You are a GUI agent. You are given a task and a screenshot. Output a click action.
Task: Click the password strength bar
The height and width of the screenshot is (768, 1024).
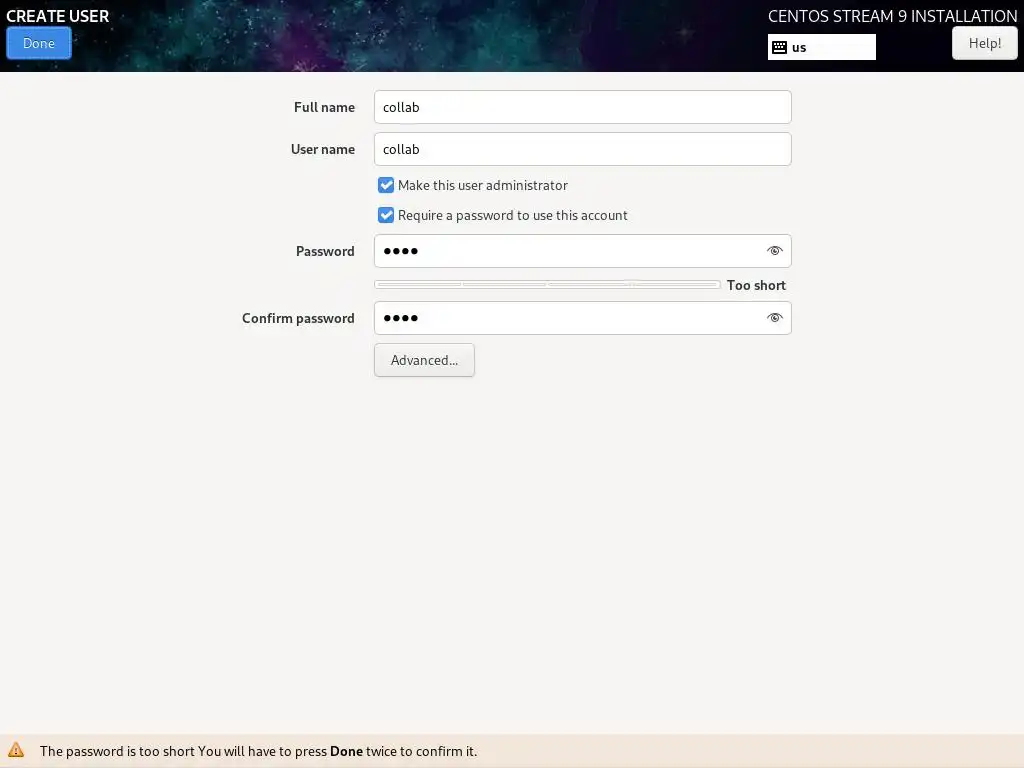coord(547,285)
